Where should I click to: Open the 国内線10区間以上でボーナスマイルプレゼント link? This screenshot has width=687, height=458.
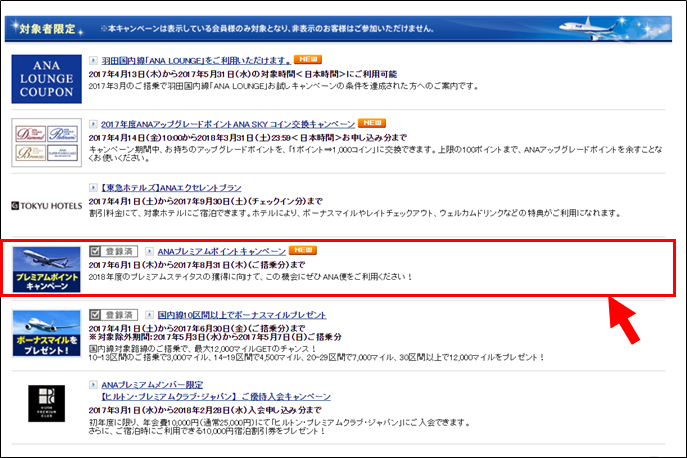pos(242,315)
